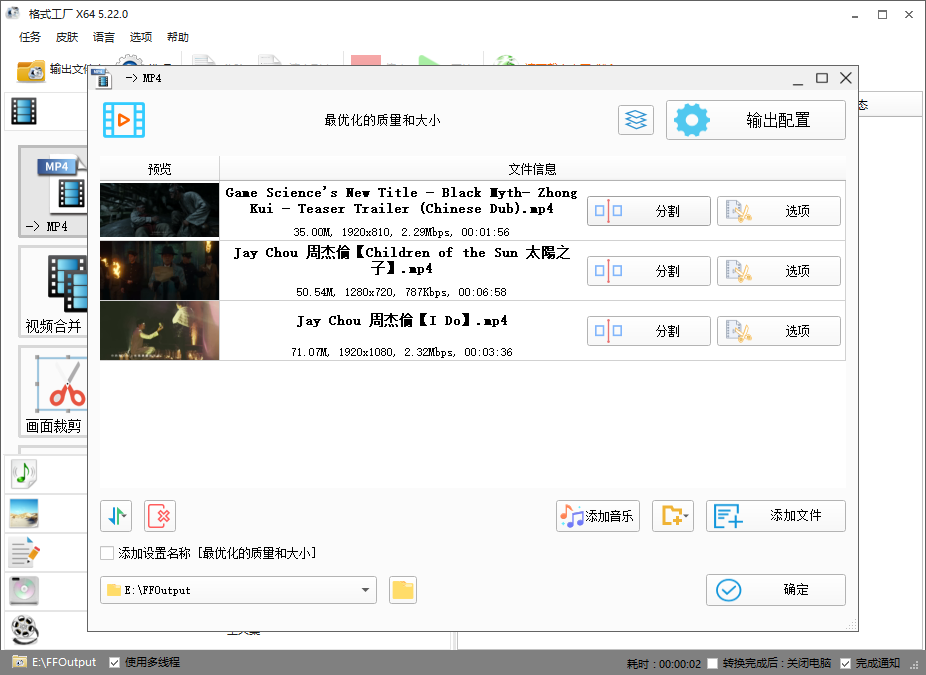Viewport: 926px width, 675px height.
Task: Click the scissors clip icon in I Do row
Action: pyautogui.click(x=738, y=331)
